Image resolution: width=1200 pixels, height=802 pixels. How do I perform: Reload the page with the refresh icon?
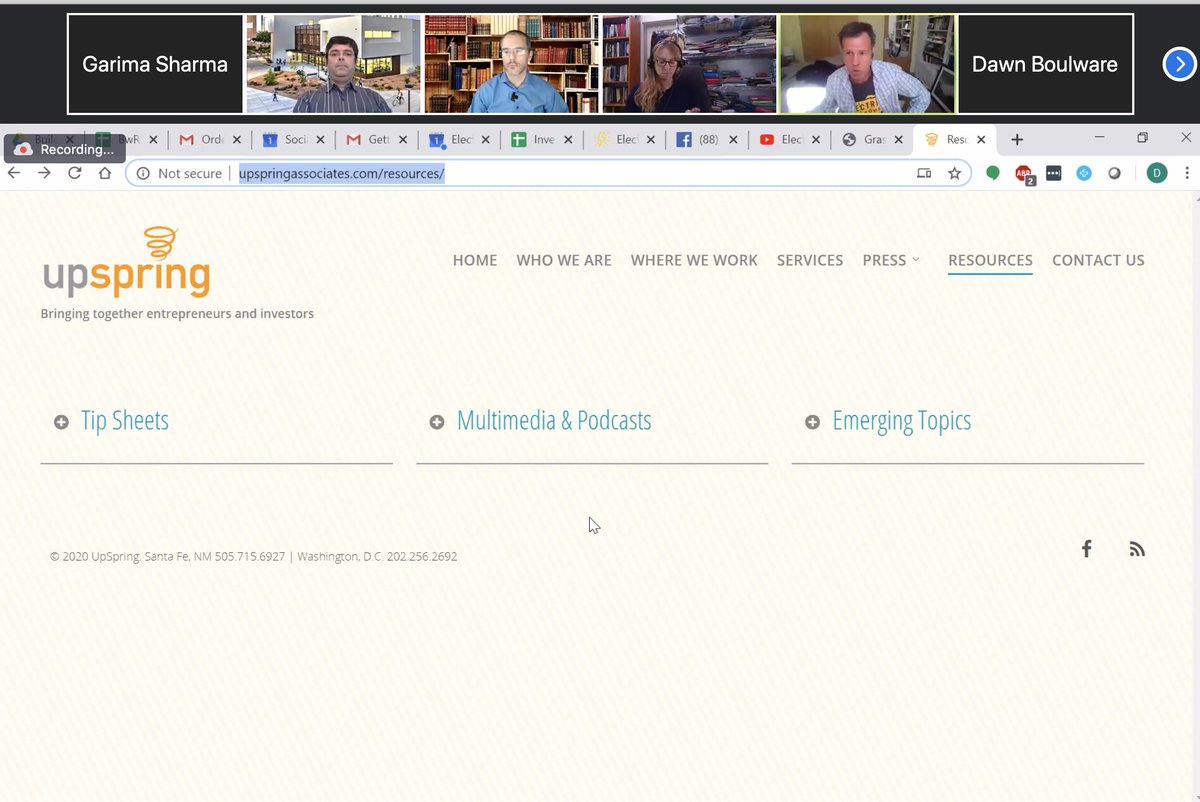coord(74,173)
